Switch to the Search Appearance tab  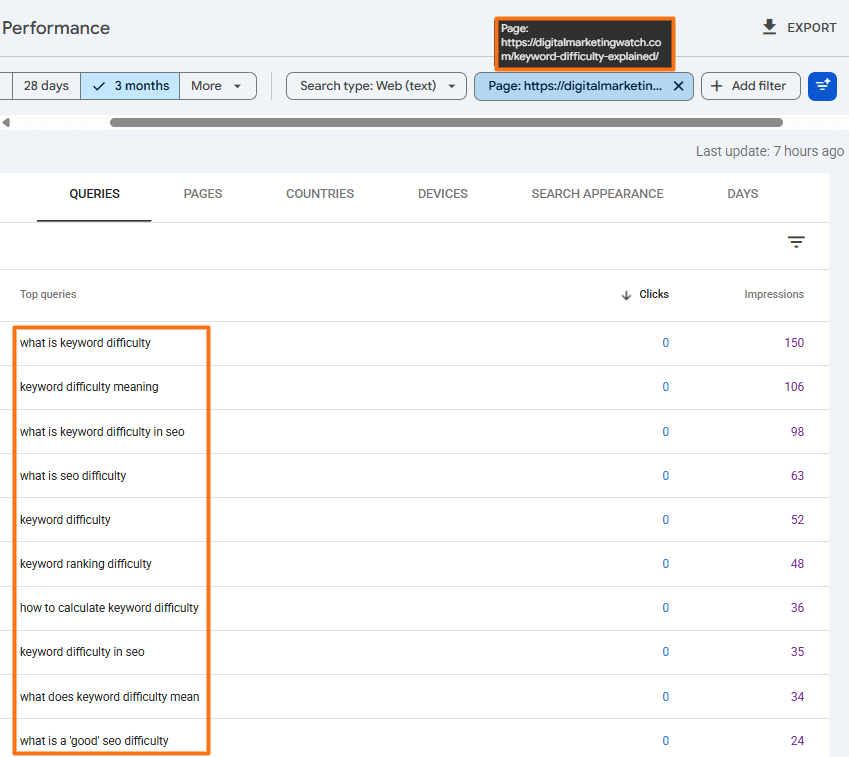click(x=597, y=194)
